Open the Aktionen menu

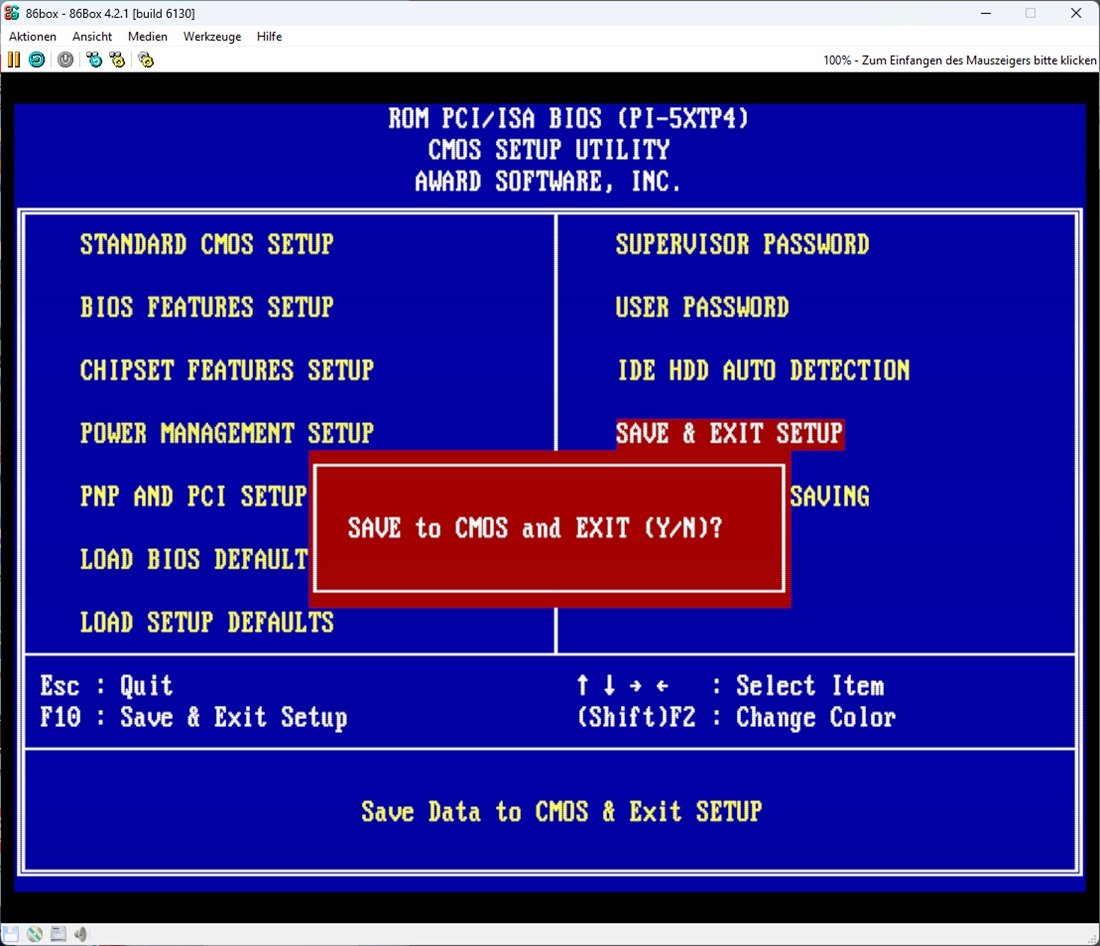tap(33, 37)
